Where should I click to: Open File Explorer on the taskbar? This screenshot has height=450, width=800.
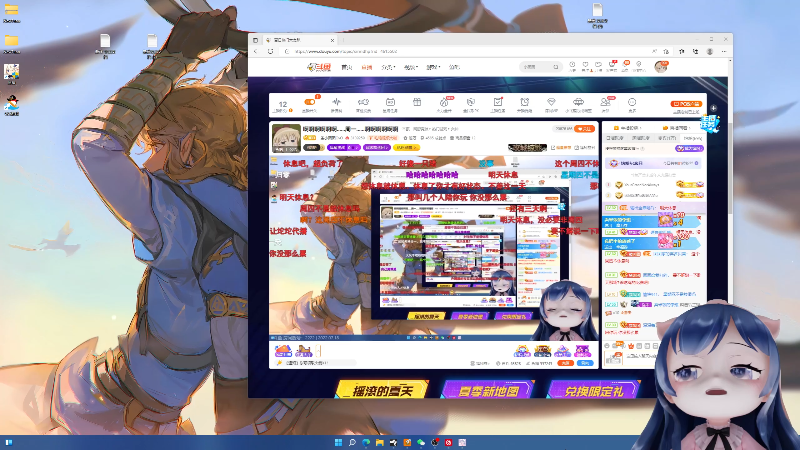point(380,442)
